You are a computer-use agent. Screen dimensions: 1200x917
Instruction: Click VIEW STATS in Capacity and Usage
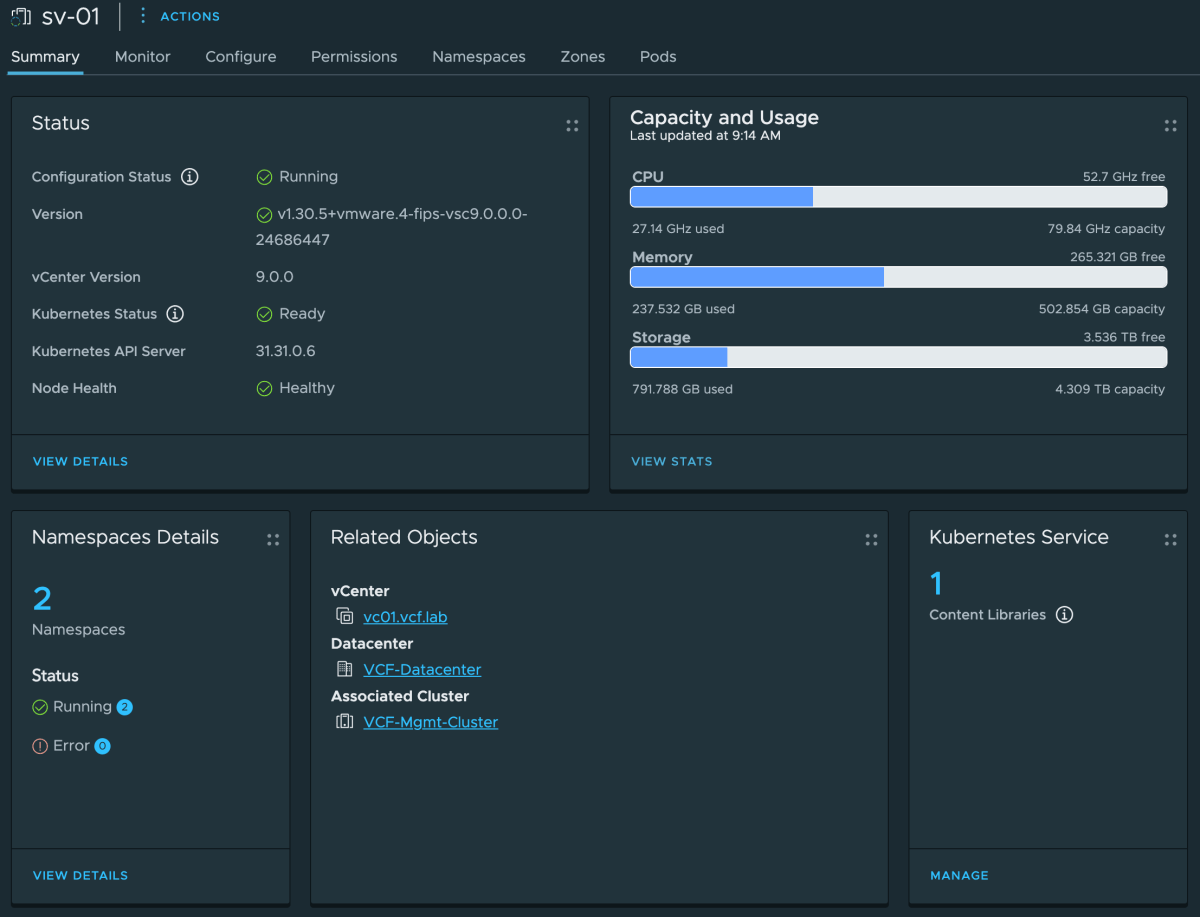pyautogui.click(x=671, y=461)
